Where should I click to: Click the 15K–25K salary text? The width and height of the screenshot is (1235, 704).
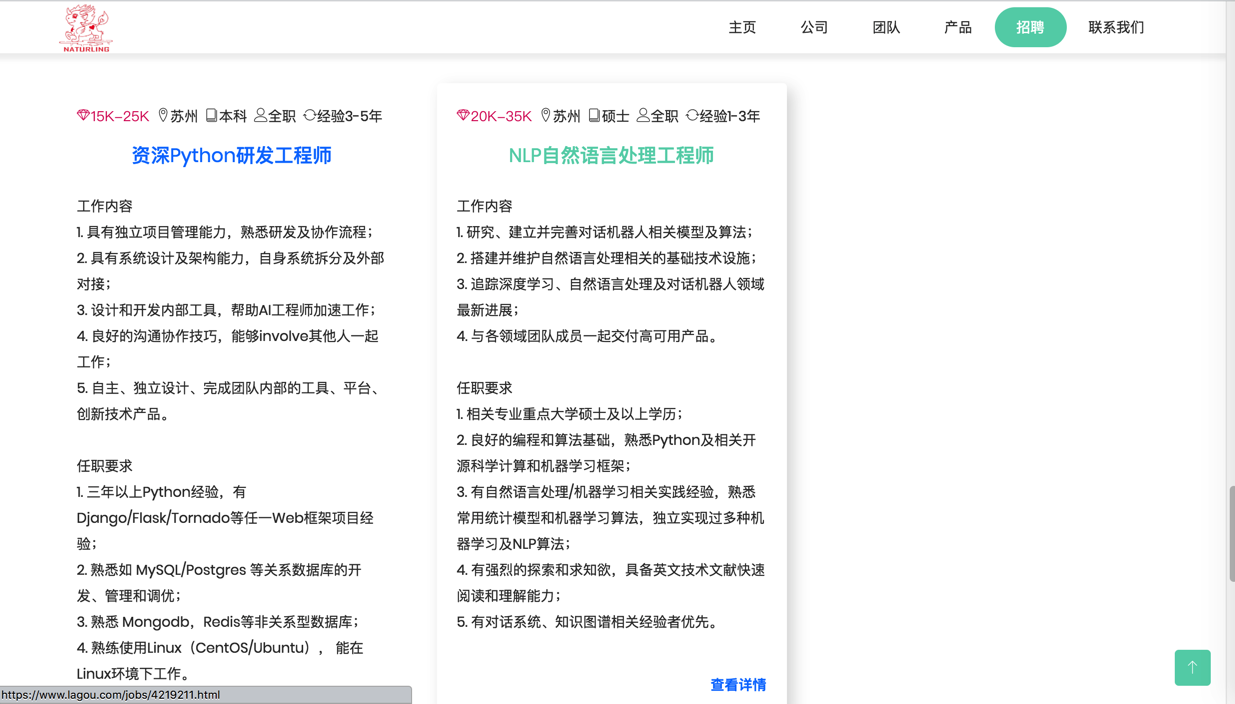click(120, 117)
